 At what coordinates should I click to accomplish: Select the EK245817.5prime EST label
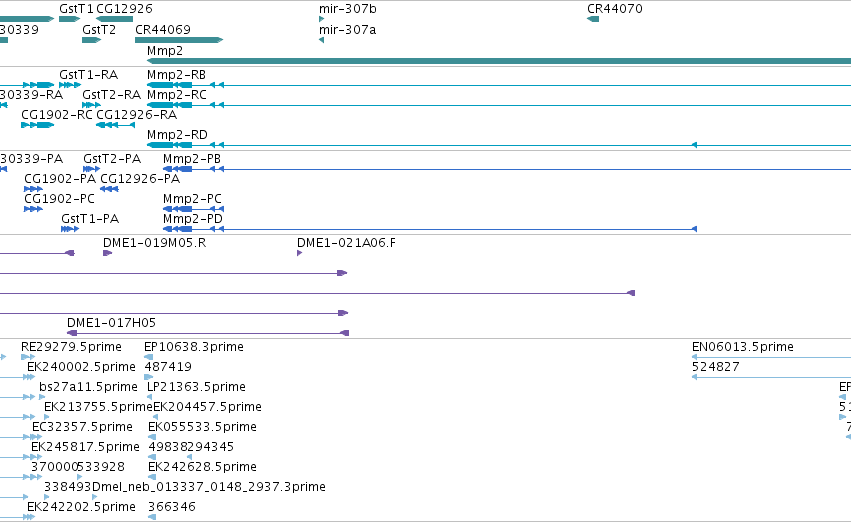pos(85,447)
